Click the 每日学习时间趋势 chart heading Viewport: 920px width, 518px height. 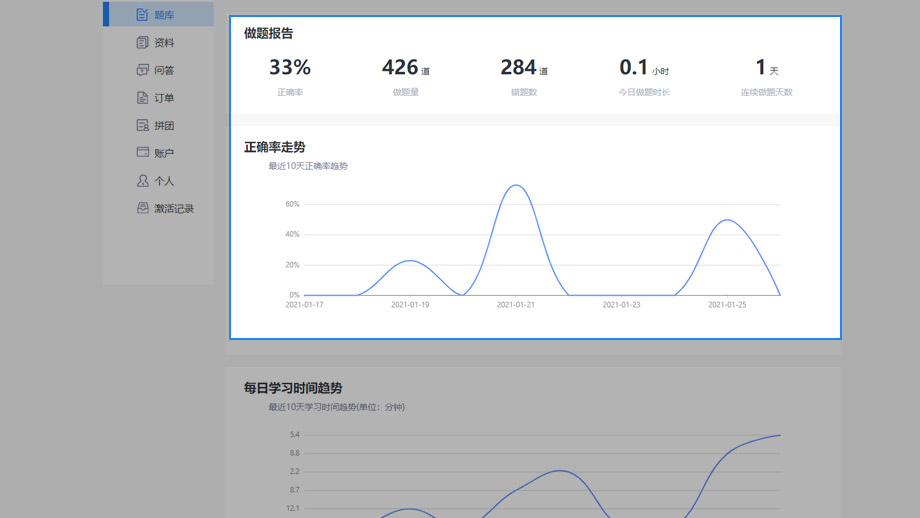[x=293, y=388]
